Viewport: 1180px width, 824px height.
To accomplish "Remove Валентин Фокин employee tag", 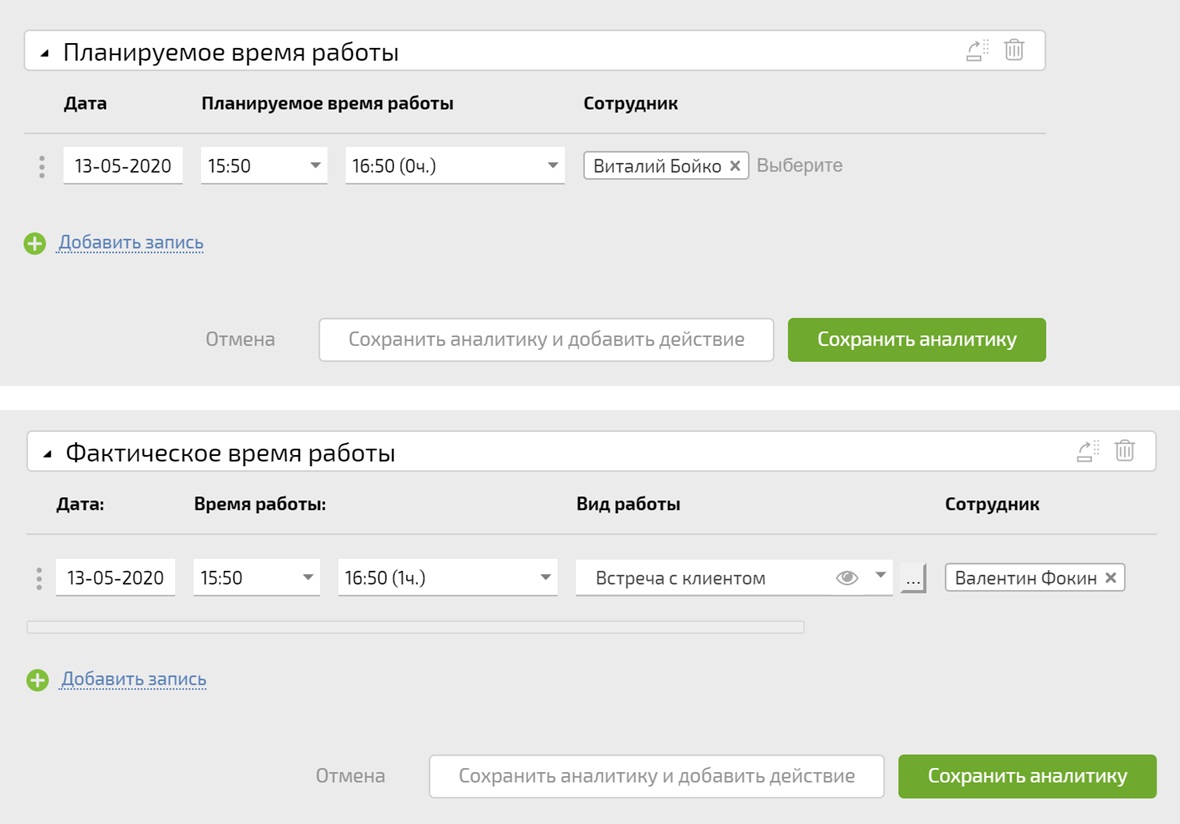I will point(1111,578).
